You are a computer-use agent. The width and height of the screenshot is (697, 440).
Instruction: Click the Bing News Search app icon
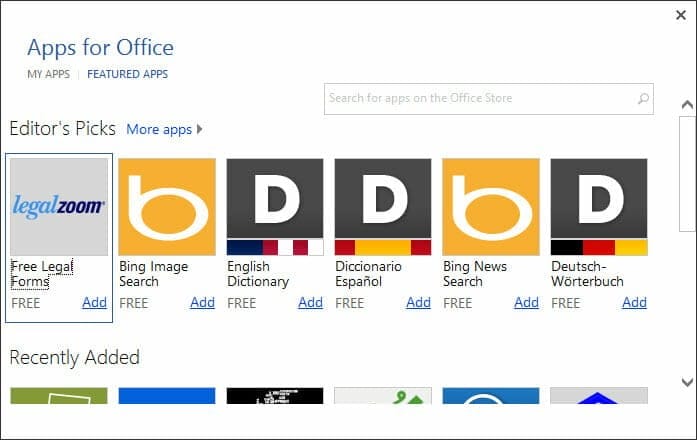coord(491,206)
